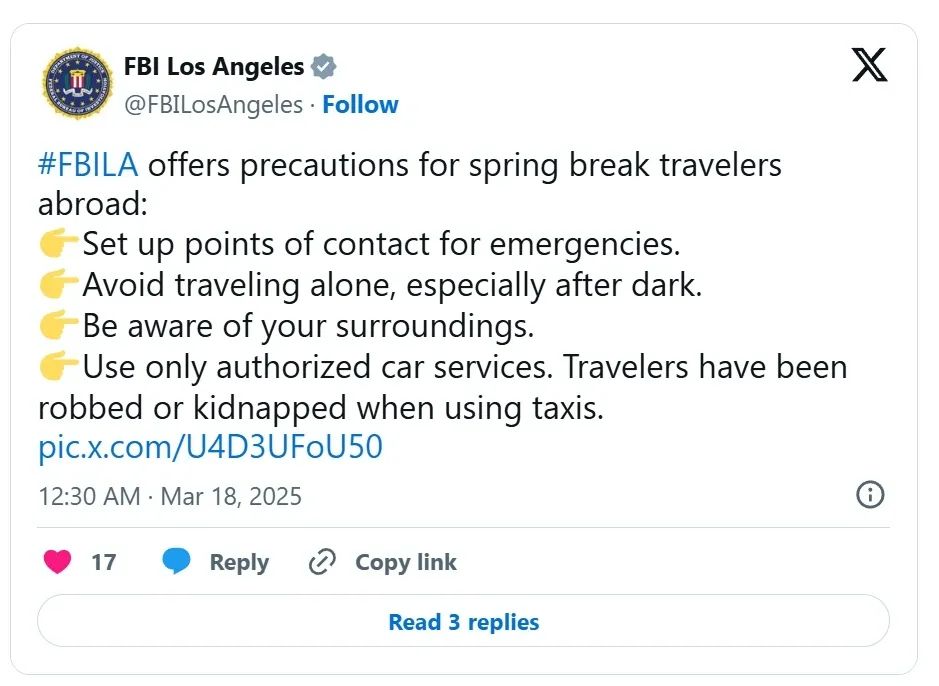Click the pointing hand before Be aware

(58, 326)
